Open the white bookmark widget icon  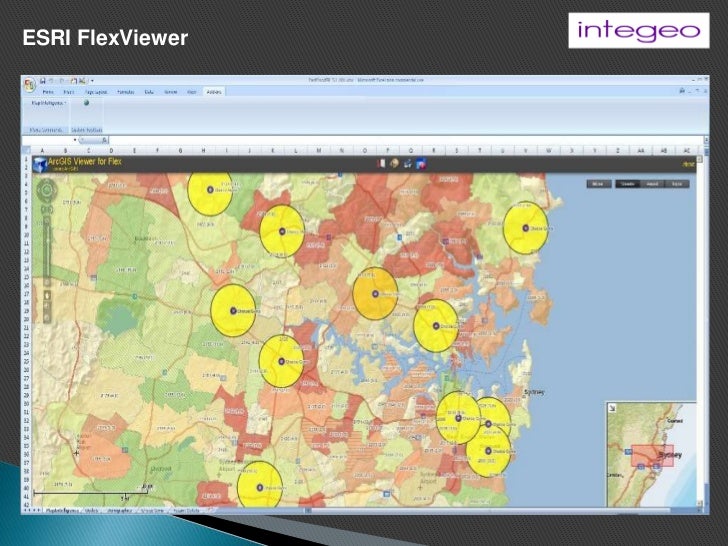(381, 163)
